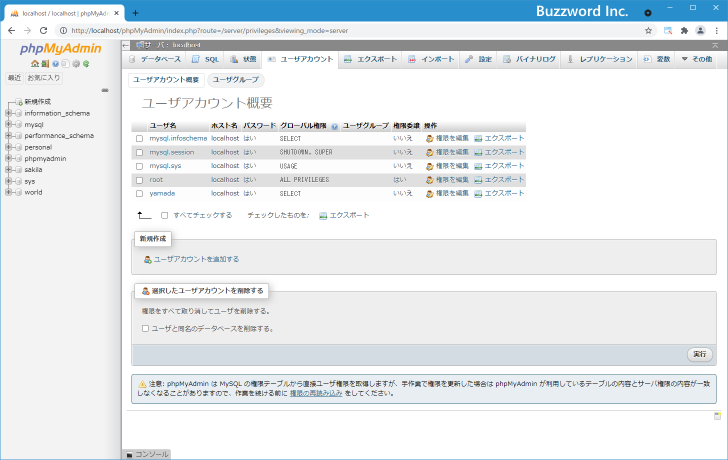Check the yamada user checkbox

coord(139,194)
